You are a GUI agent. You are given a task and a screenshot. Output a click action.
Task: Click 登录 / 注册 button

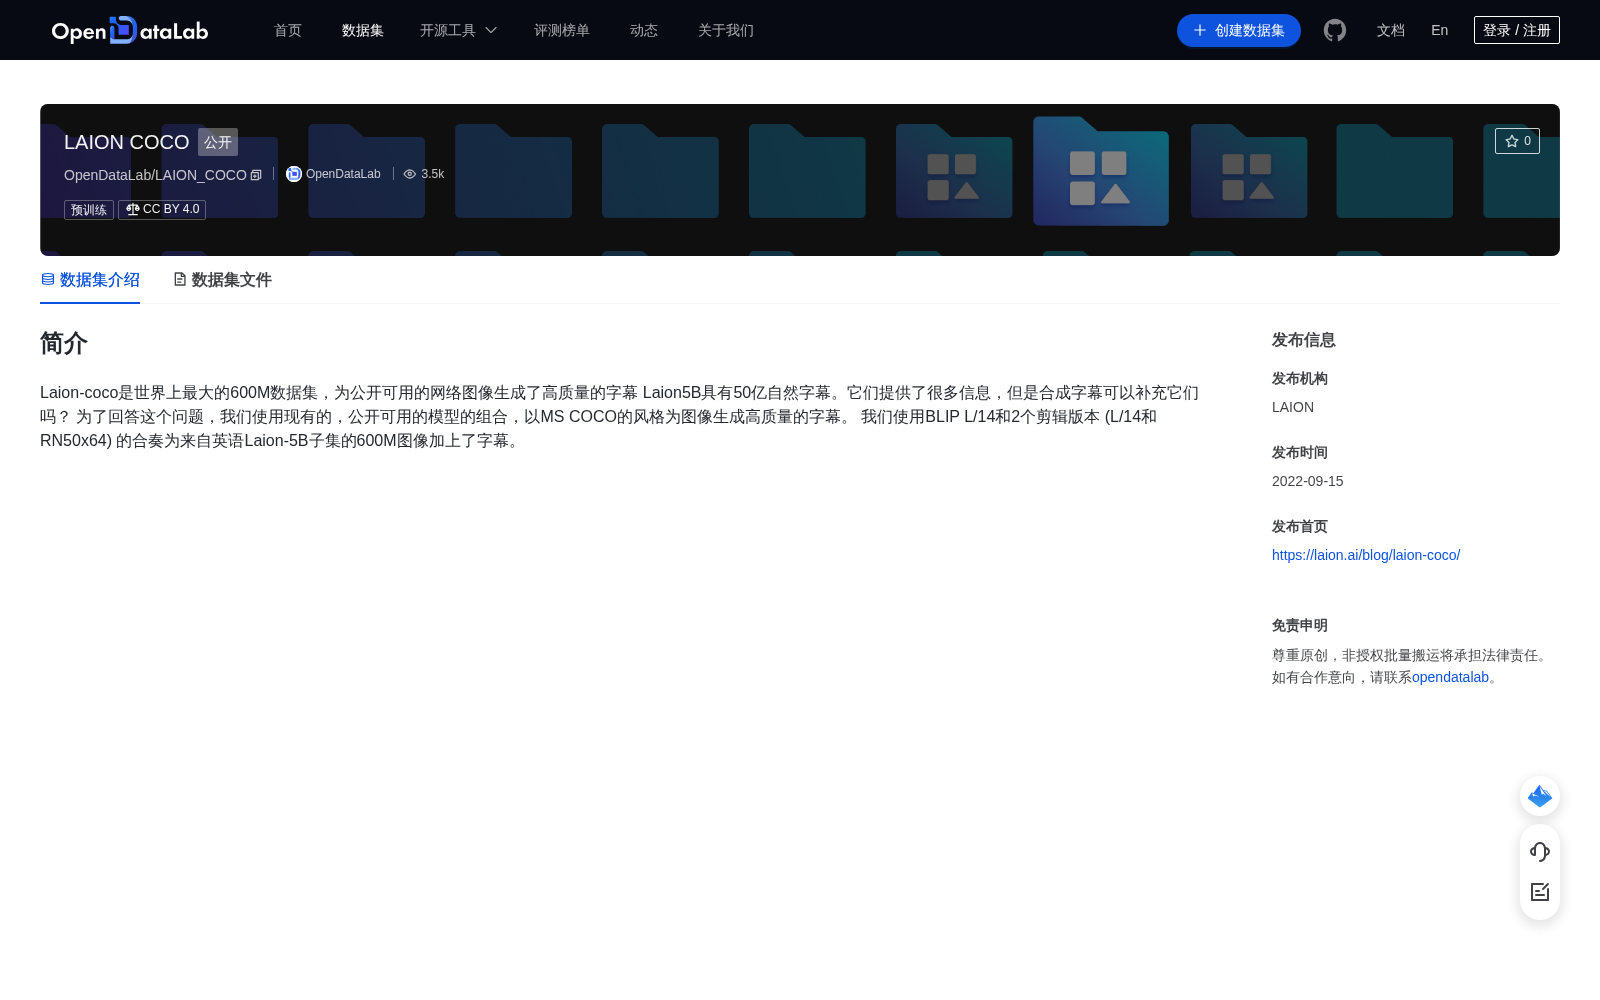pyautogui.click(x=1517, y=30)
